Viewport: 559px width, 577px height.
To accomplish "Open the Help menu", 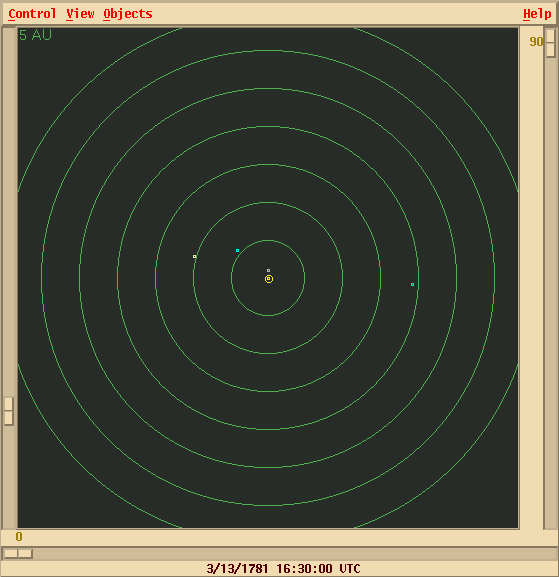I will coord(537,14).
